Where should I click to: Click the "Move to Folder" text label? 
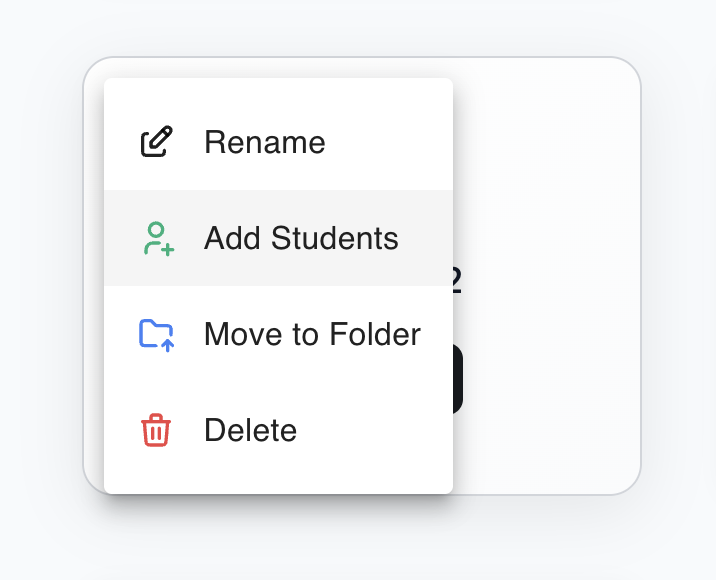point(312,334)
